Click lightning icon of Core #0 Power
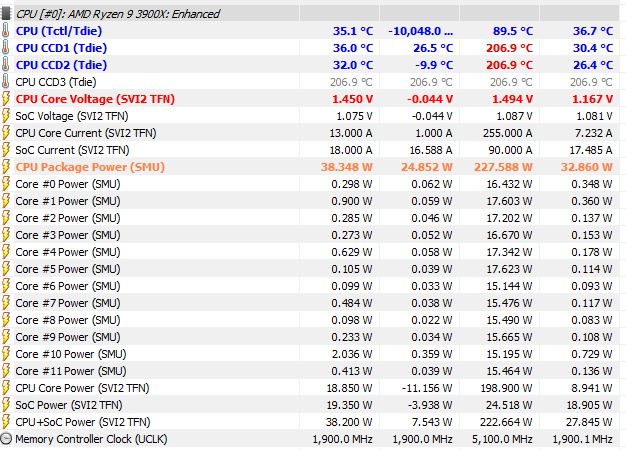This screenshot has width=626, height=450. 6,184
